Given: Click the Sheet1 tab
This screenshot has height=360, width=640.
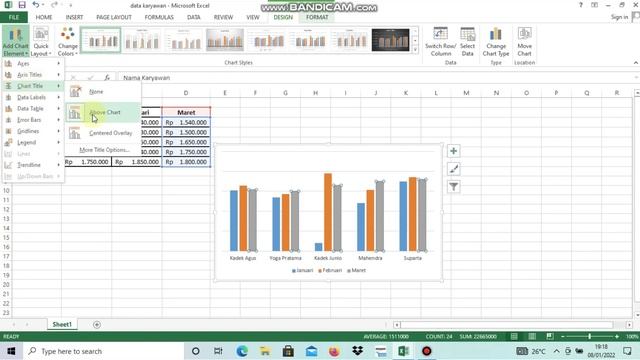Looking at the screenshot, I should click(62, 324).
